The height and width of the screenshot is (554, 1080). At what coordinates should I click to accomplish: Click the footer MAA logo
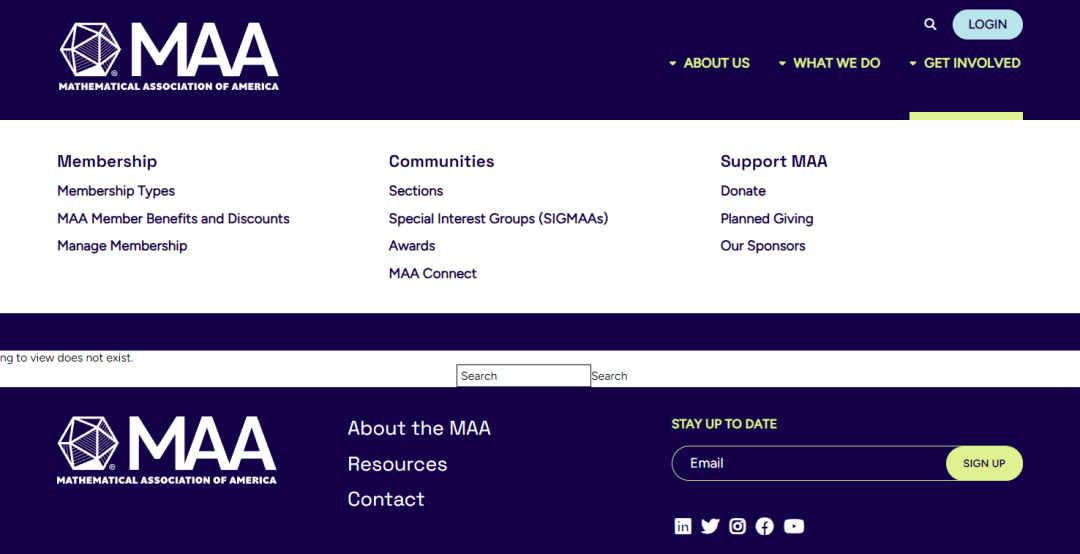(x=167, y=450)
